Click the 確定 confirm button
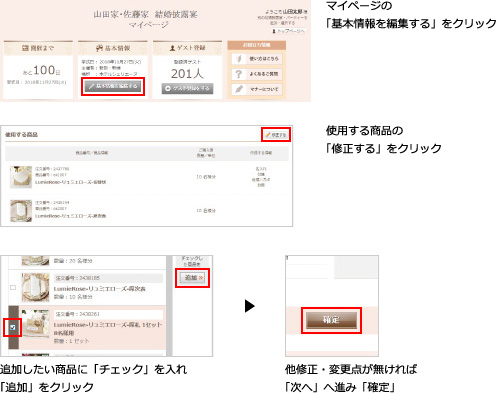Image resolution: width=497 pixels, height=394 pixels. click(331, 320)
